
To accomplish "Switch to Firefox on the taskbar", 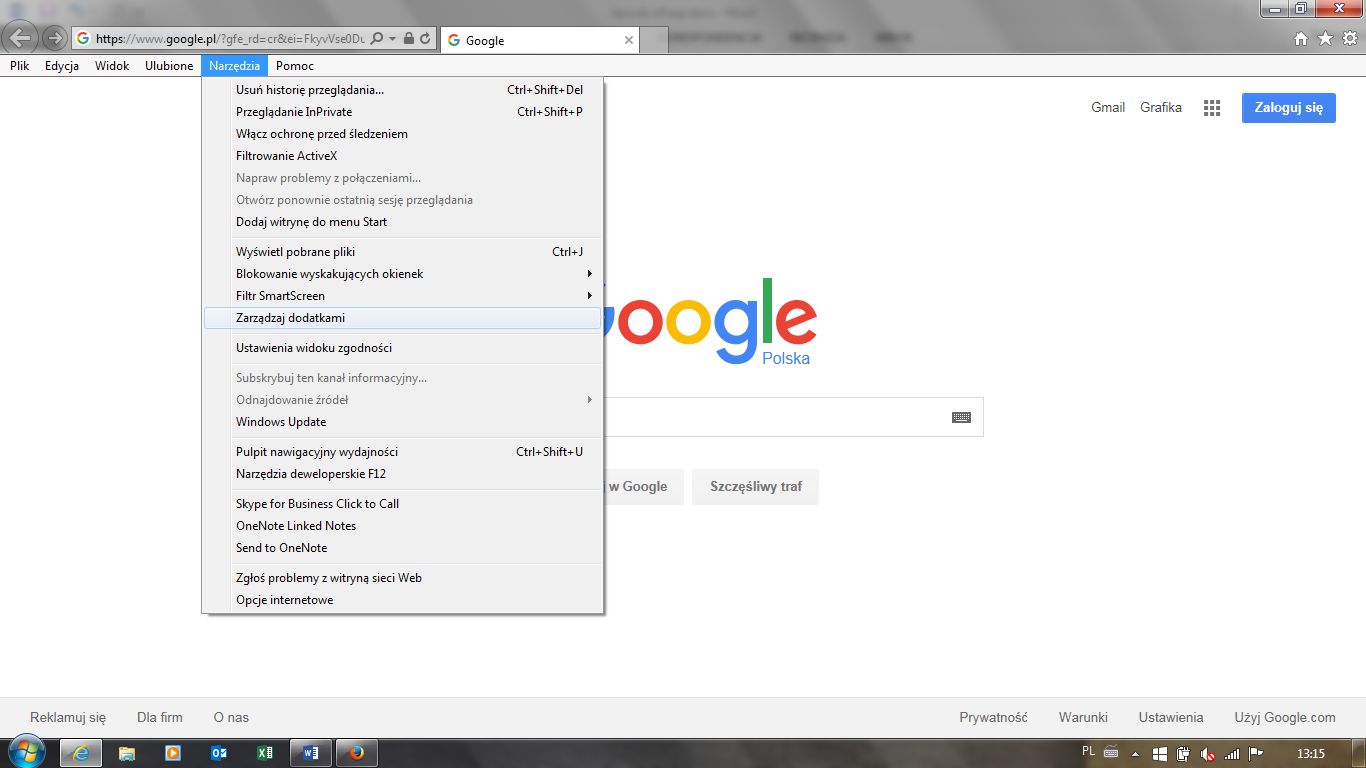I will point(357,753).
